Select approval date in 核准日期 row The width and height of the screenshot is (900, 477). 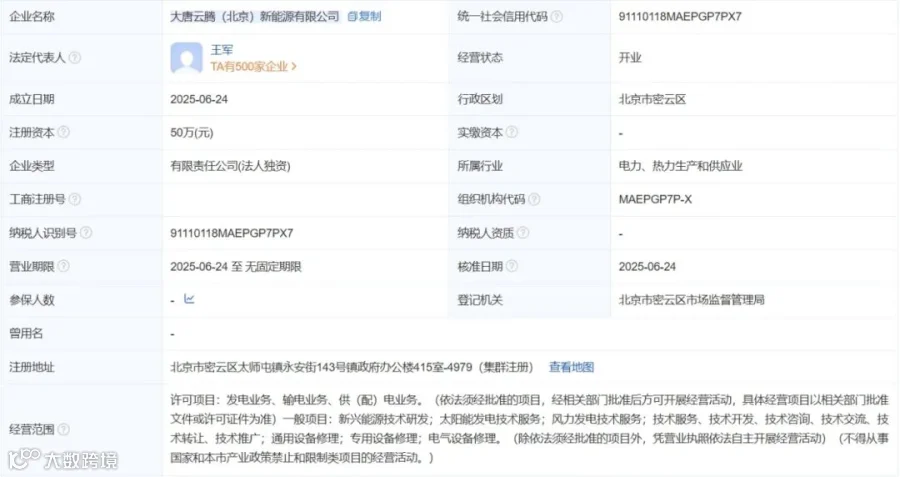tap(647, 266)
